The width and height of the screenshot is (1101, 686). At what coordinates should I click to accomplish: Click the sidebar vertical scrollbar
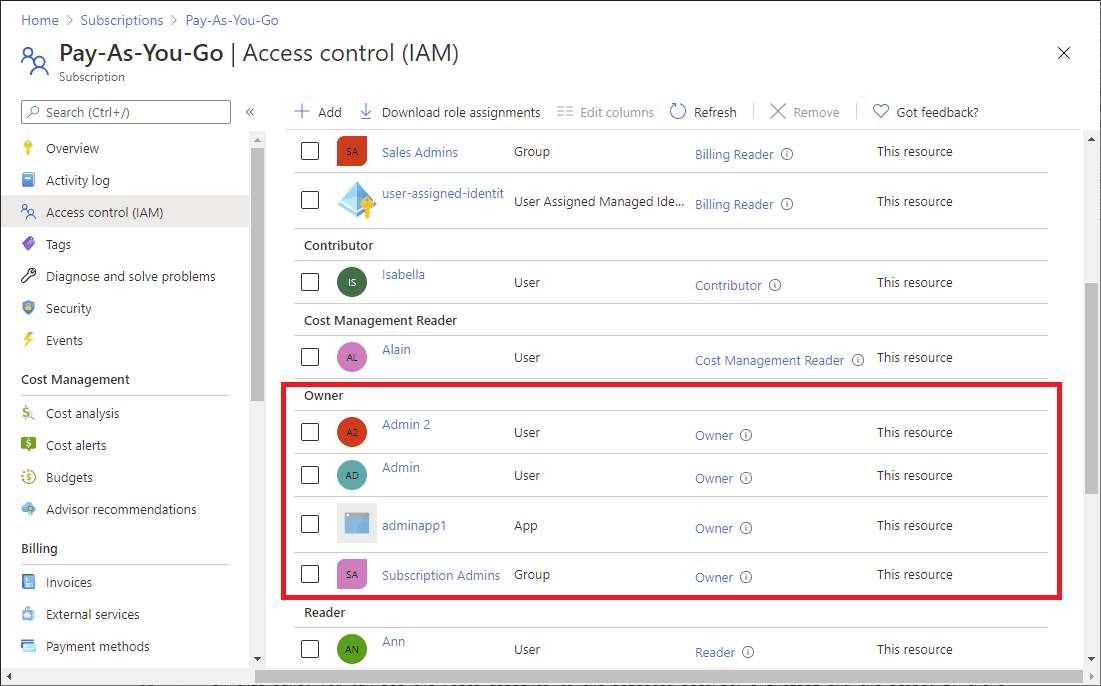(x=257, y=274)
